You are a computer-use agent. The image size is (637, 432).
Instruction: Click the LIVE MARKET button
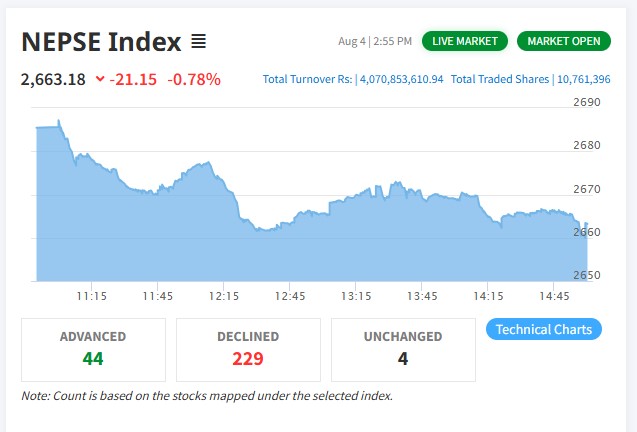point(465,41)
